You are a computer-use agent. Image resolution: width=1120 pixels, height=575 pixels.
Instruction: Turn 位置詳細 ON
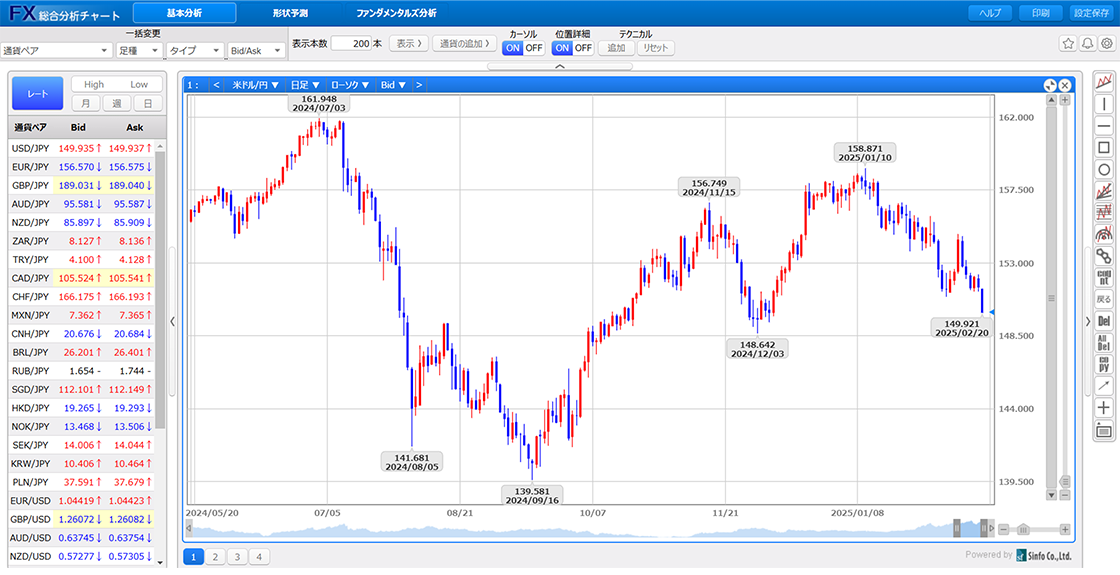(562, 48)
